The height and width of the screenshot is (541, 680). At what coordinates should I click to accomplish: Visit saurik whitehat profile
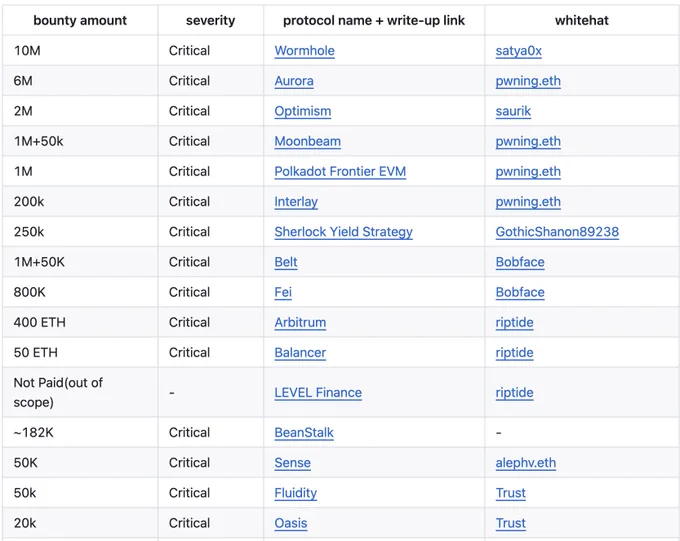click(x=513, y=111)
